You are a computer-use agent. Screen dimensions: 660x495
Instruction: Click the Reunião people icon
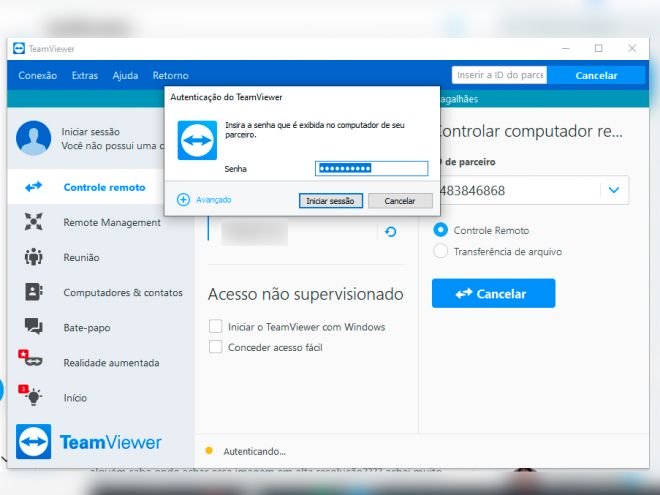34,257
